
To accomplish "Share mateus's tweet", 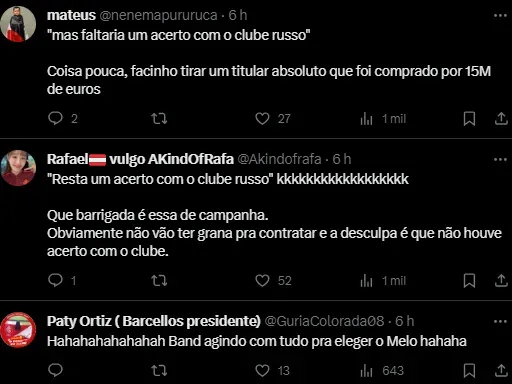I will point(501,119).
